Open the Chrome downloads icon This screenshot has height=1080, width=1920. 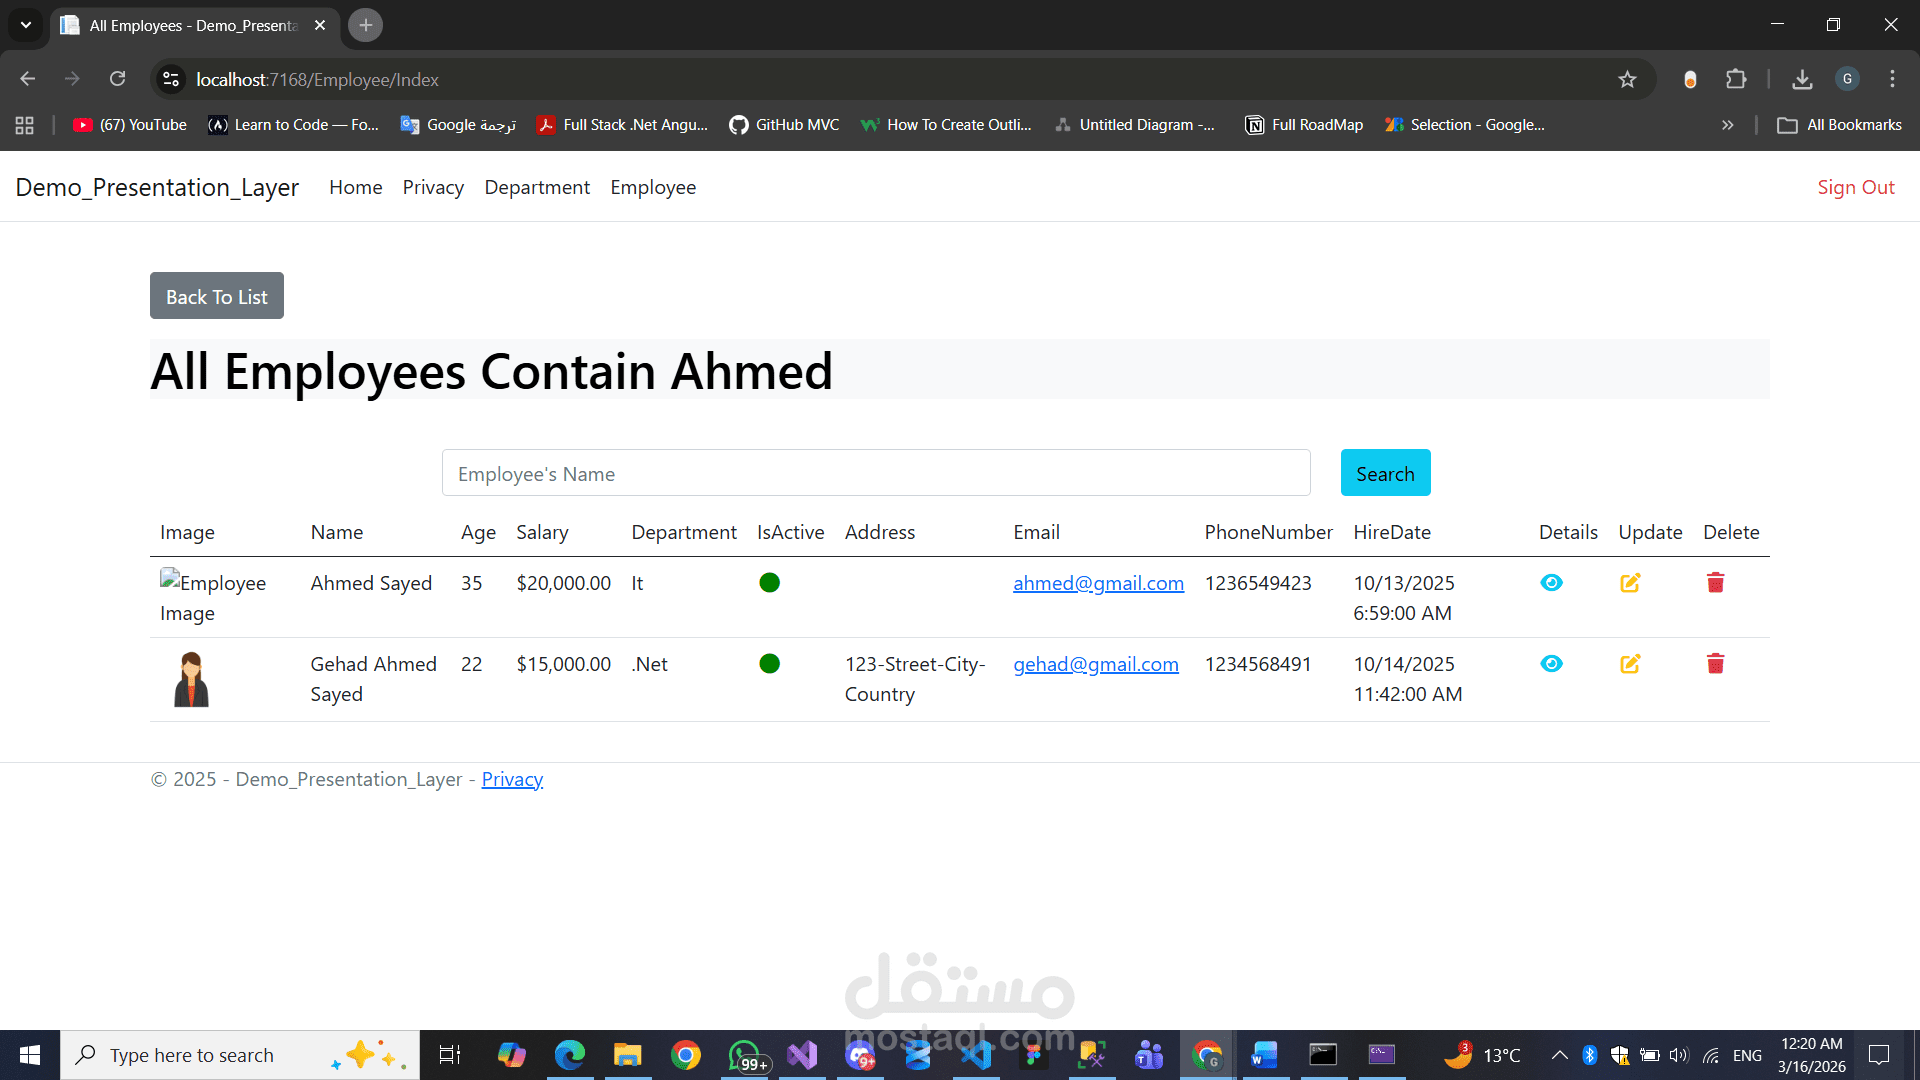tap(1802, 79)
